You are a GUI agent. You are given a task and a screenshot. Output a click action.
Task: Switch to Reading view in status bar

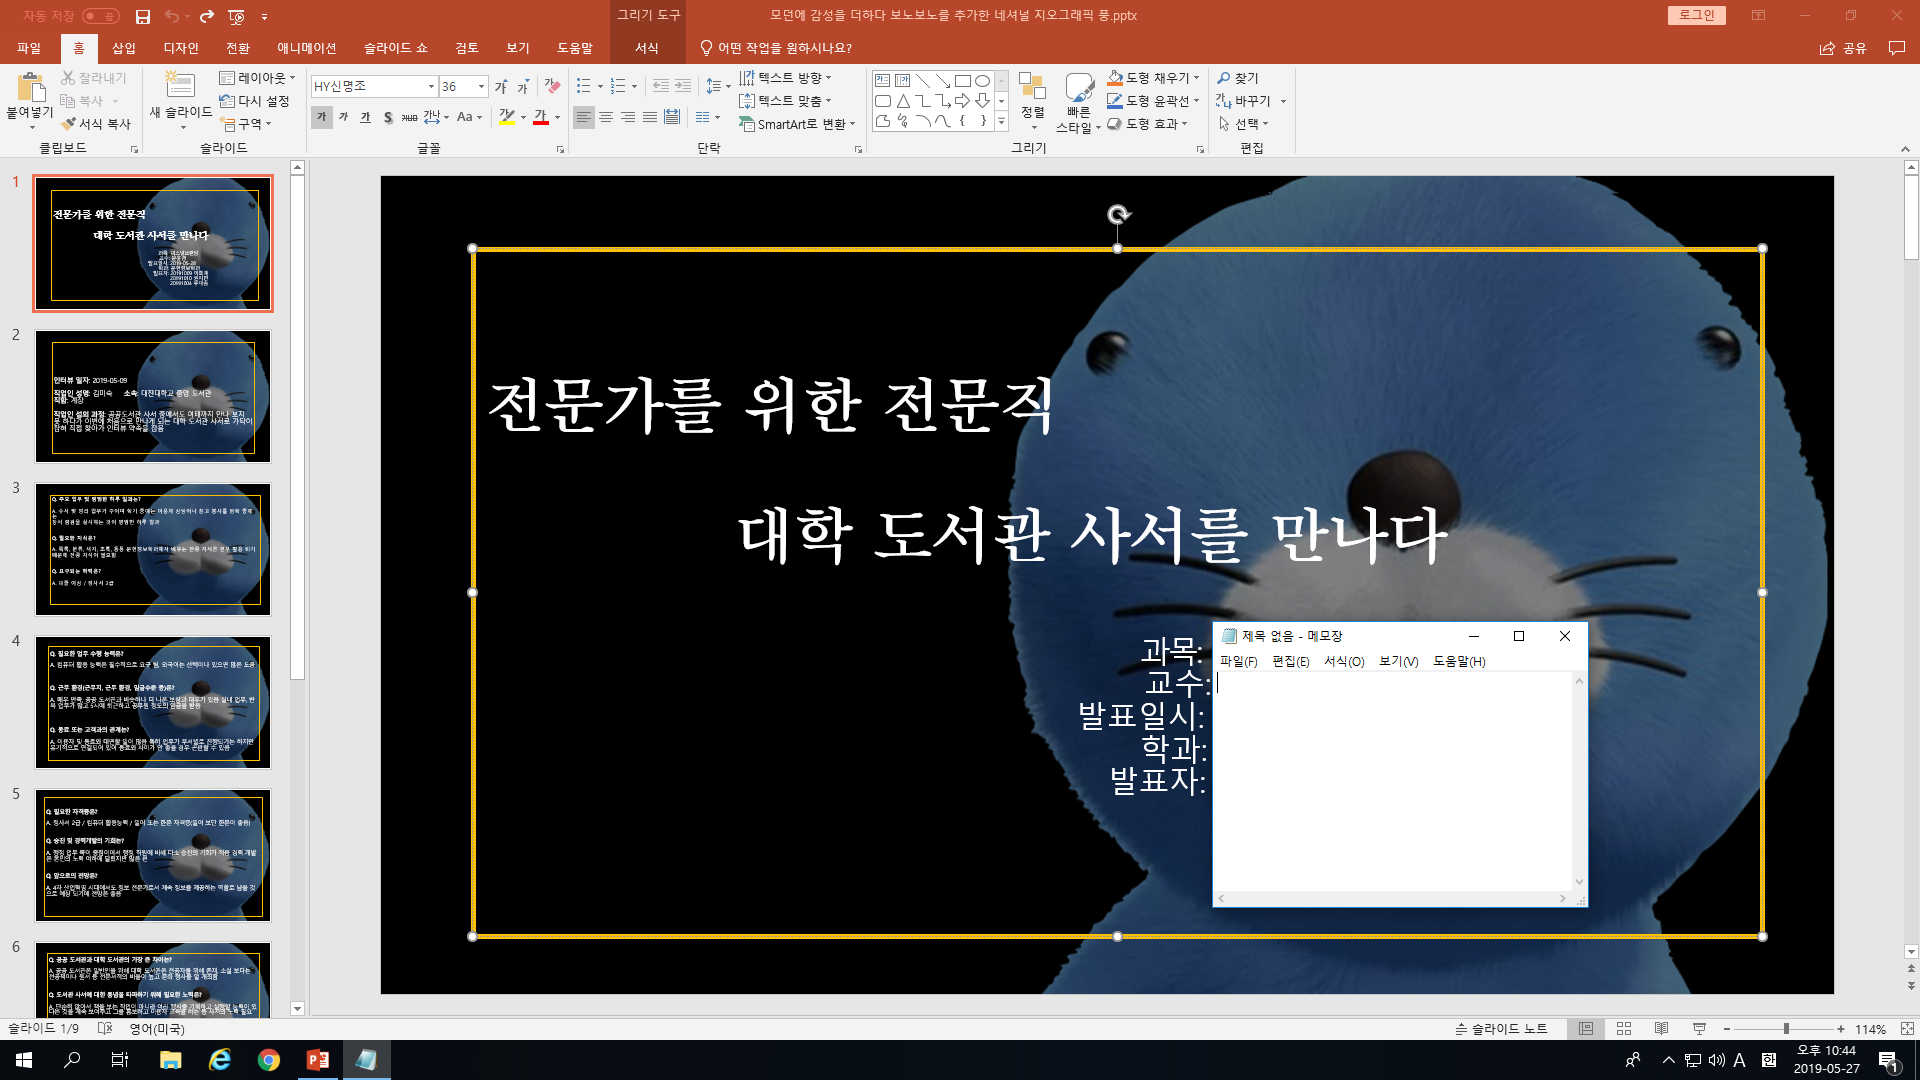tap(1661, 1028)
